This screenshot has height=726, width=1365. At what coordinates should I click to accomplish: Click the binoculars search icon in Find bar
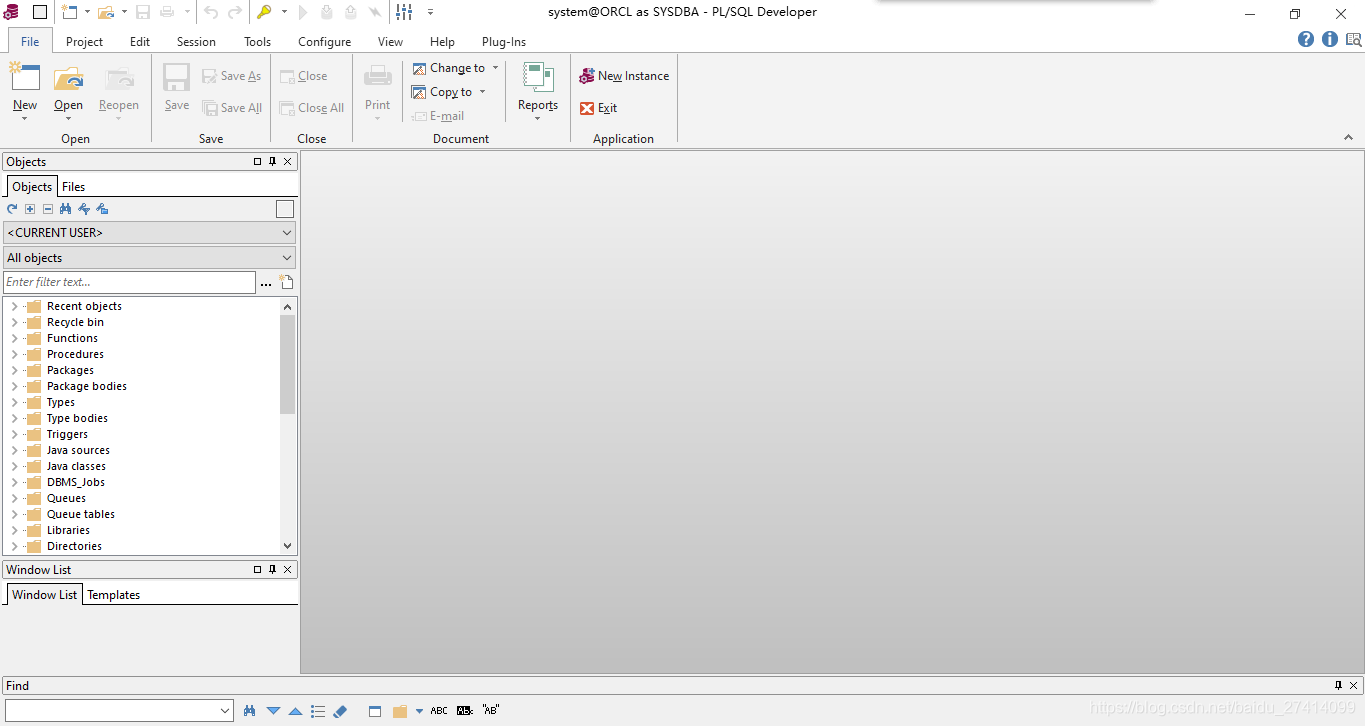[250, 711]
